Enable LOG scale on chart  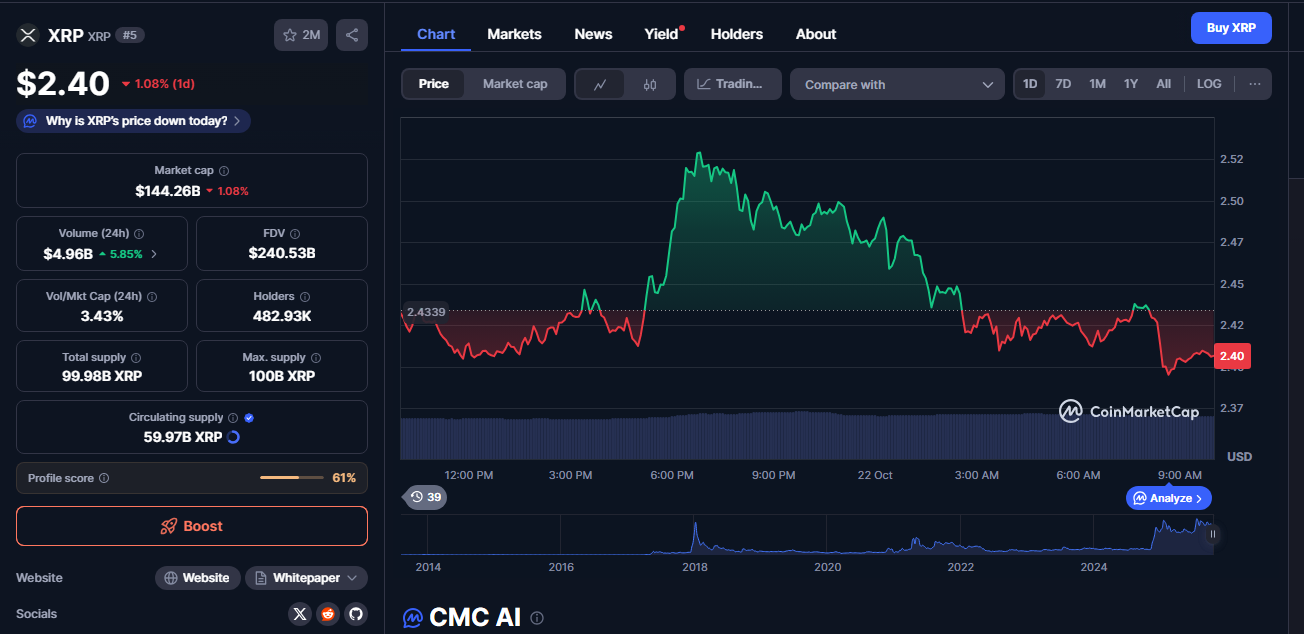(1209, 84)
